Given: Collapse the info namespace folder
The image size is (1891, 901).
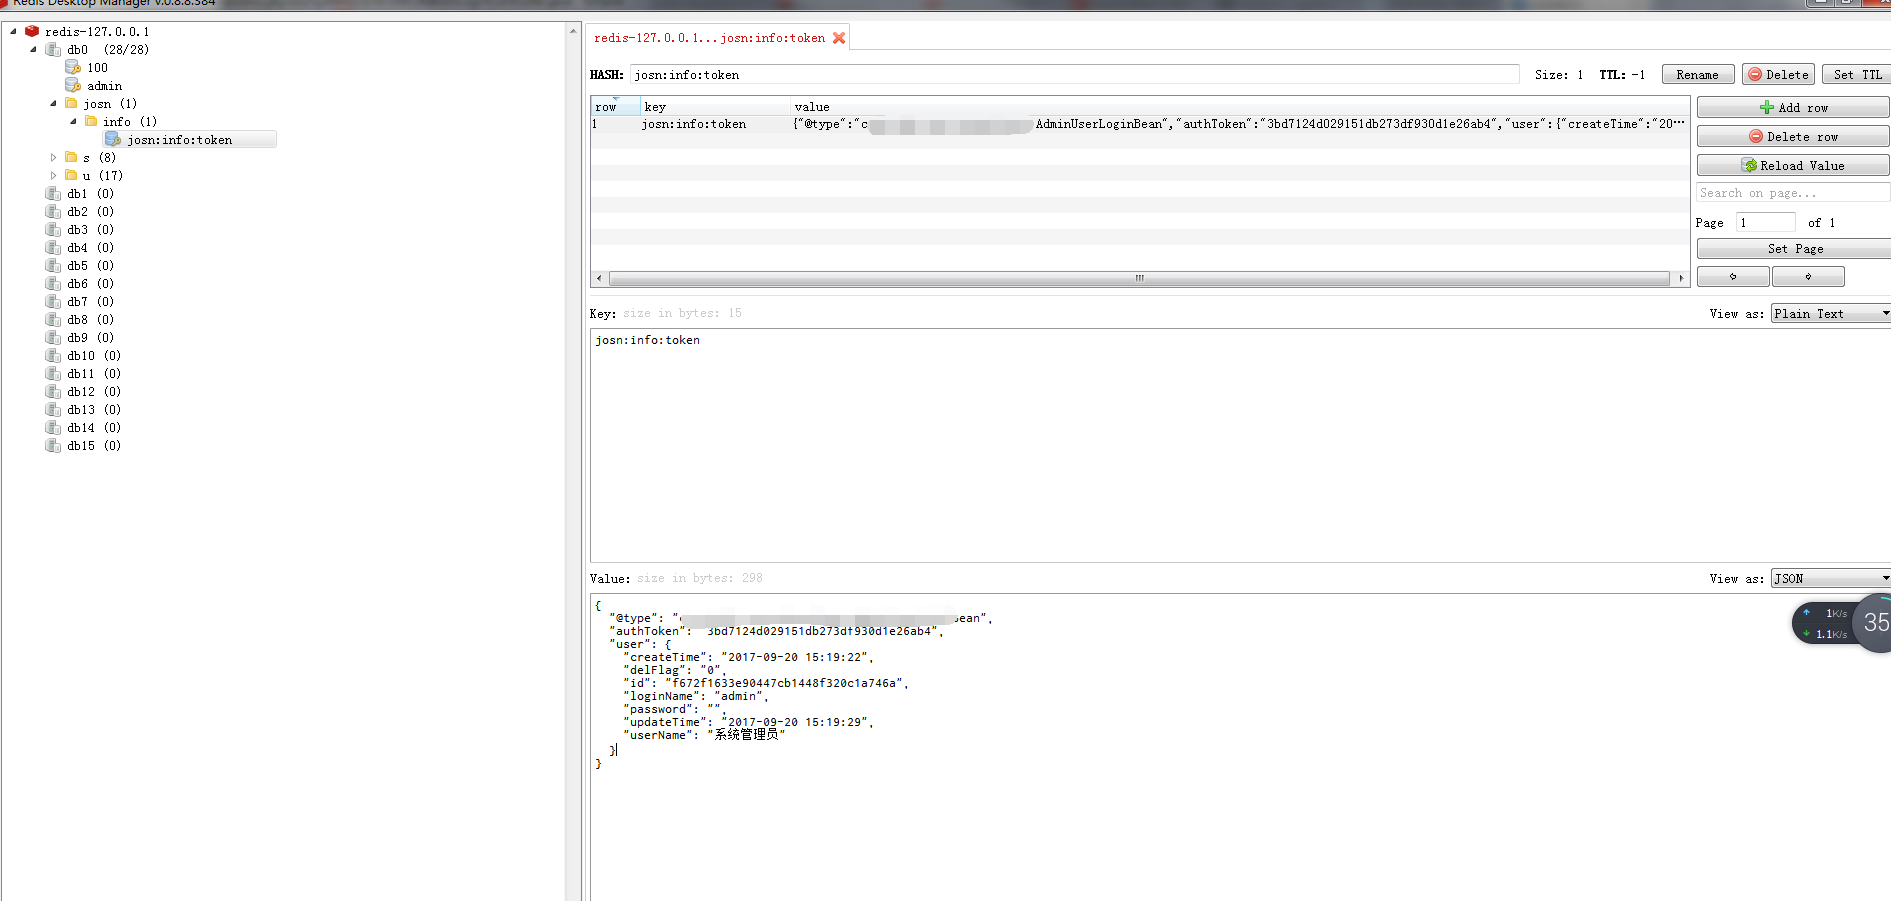Looking at the screenshot, I should pos(73,121).
